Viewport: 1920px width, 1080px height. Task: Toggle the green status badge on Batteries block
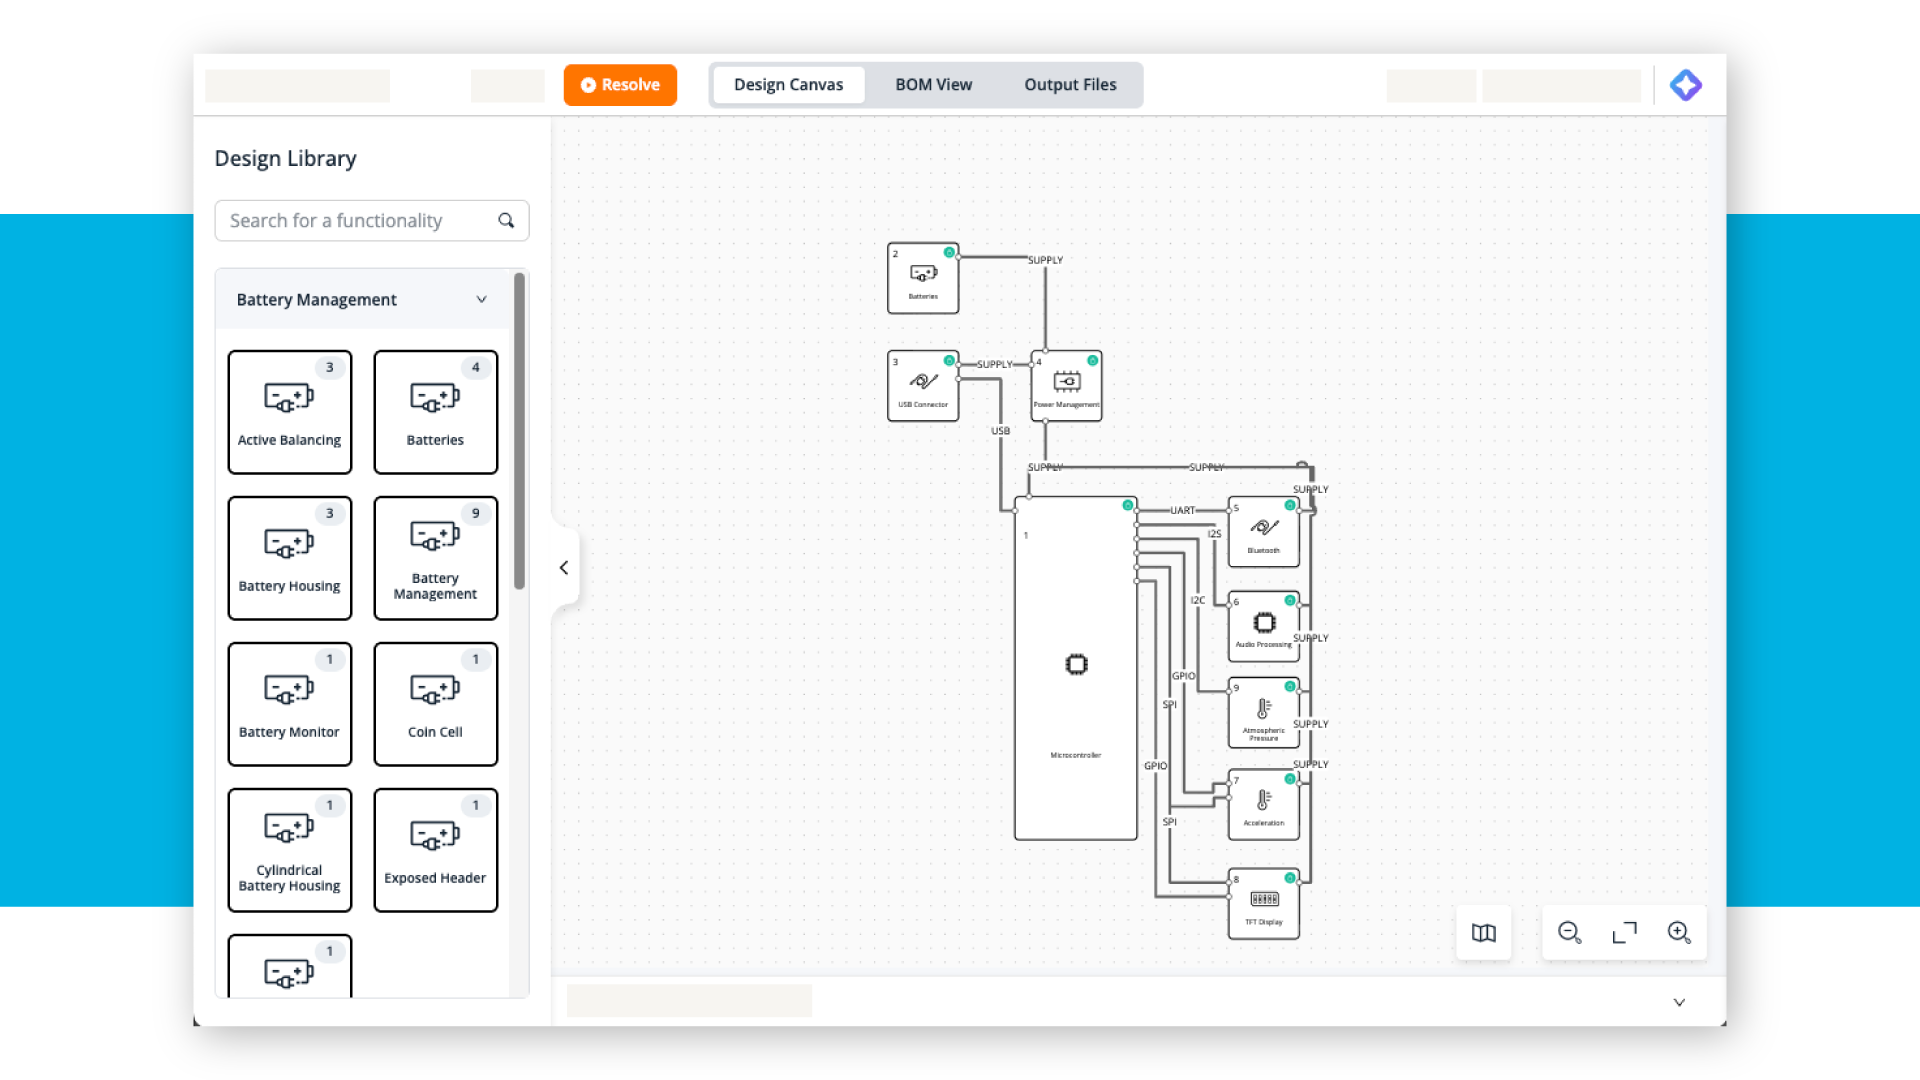point(949,253)
